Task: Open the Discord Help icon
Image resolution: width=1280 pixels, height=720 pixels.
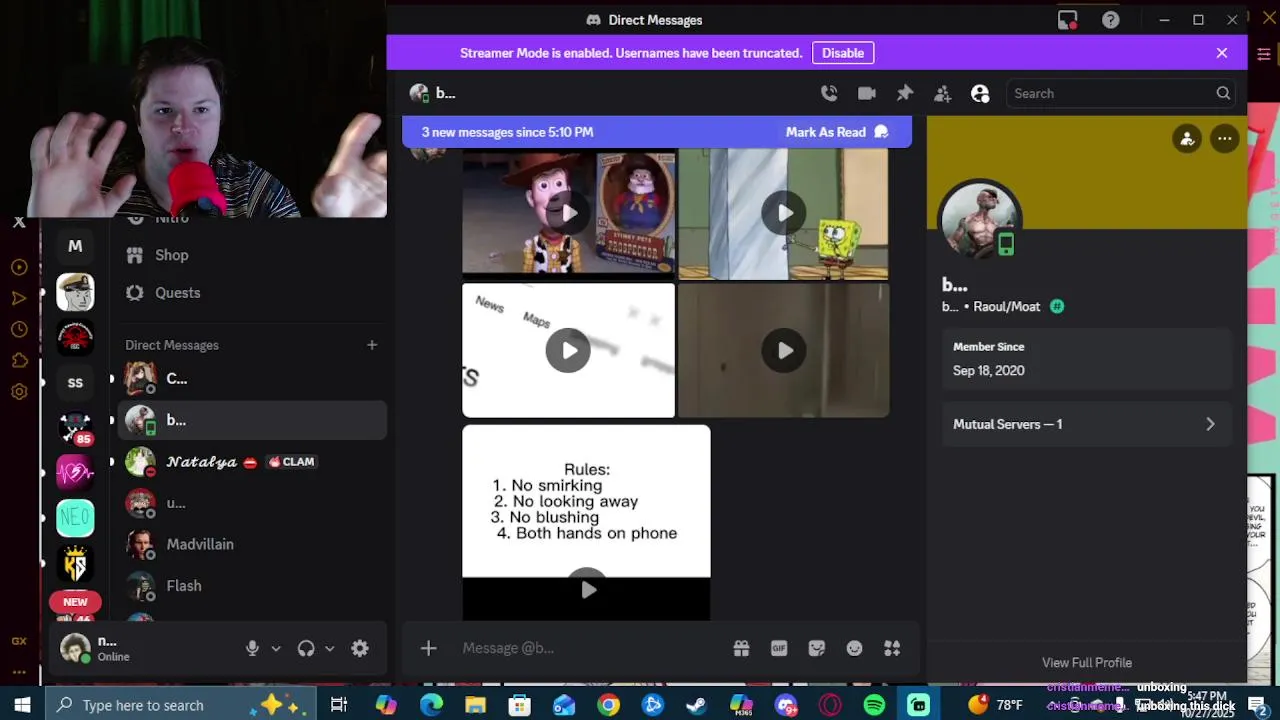Action: pos(1110,20)
